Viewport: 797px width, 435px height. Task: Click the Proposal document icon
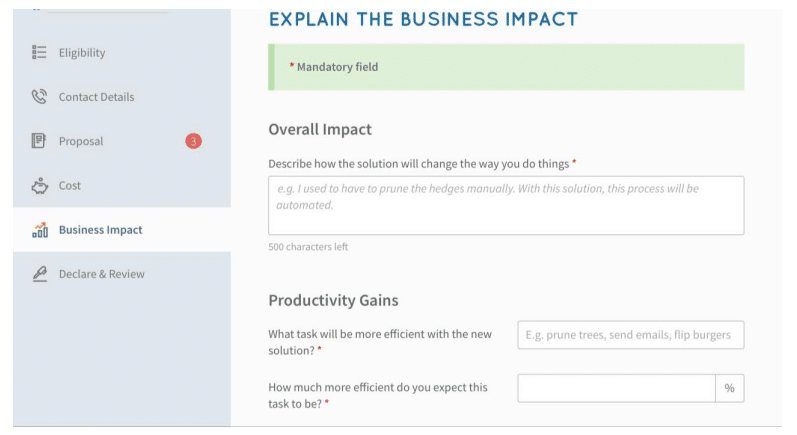coord(39,141)
